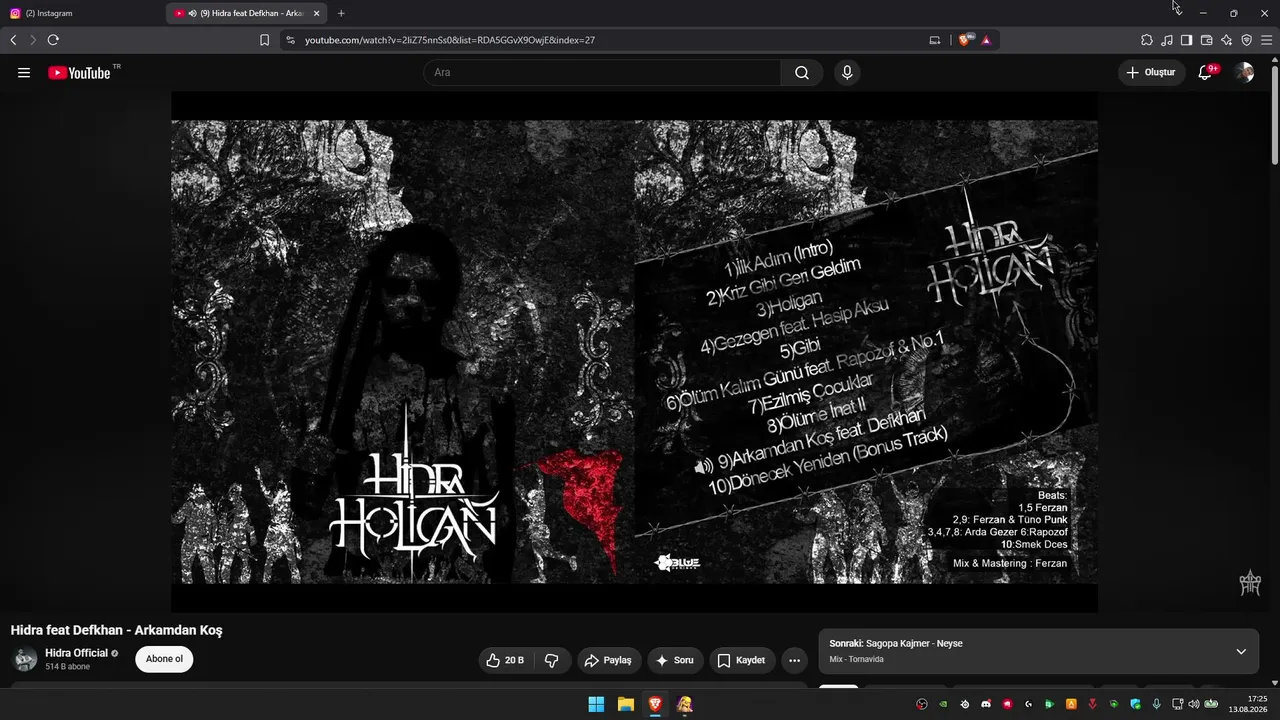
Task: Open the taskbar clock and date
Action: (x=1248, y=704)
